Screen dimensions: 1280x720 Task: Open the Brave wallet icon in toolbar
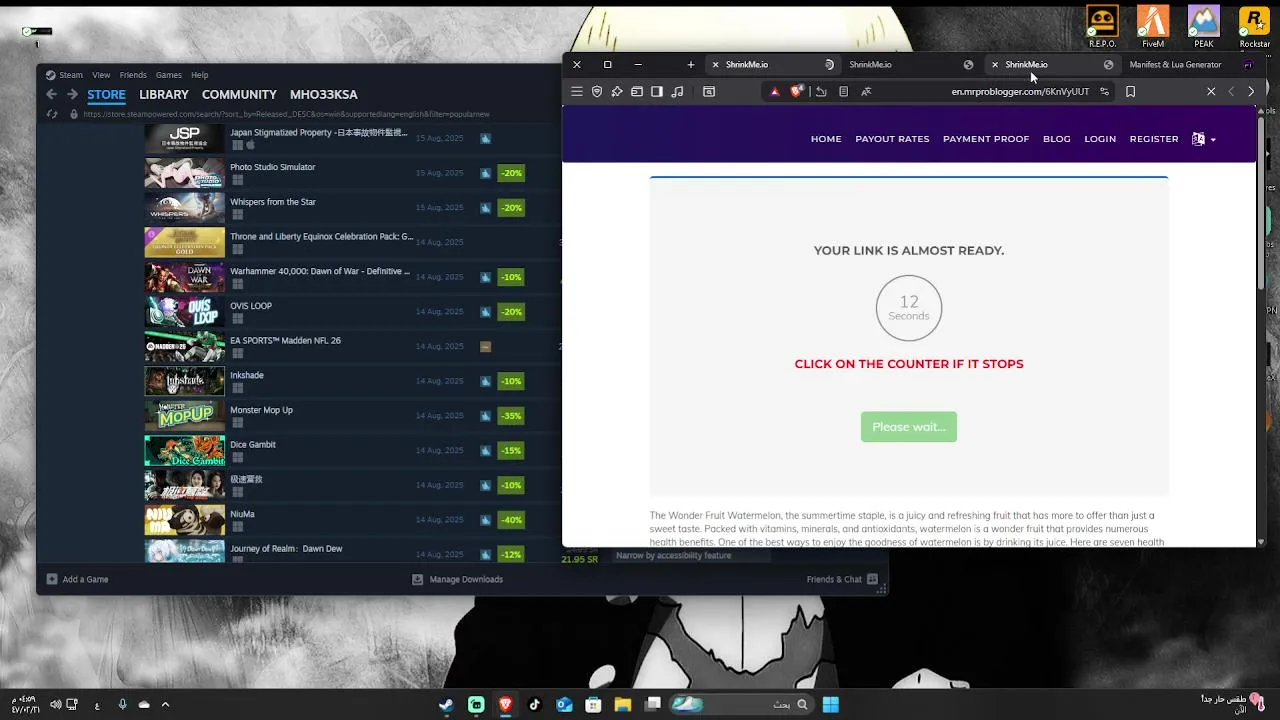pyautogui.click(x=637, y=91)
